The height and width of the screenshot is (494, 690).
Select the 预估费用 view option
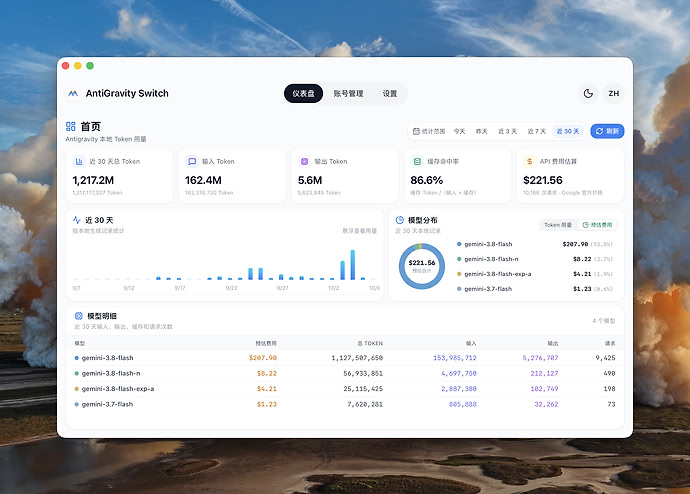(x=597, y=225)
